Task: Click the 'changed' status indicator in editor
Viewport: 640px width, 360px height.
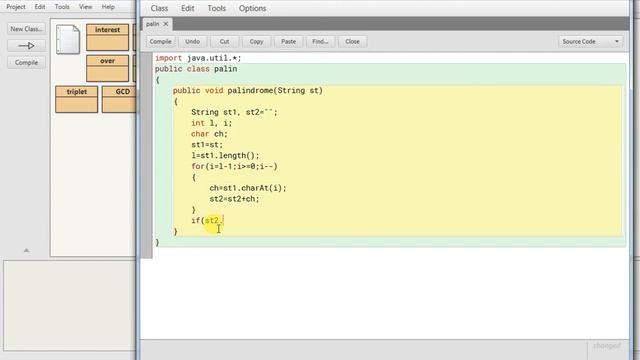Action: coord(607,346)
